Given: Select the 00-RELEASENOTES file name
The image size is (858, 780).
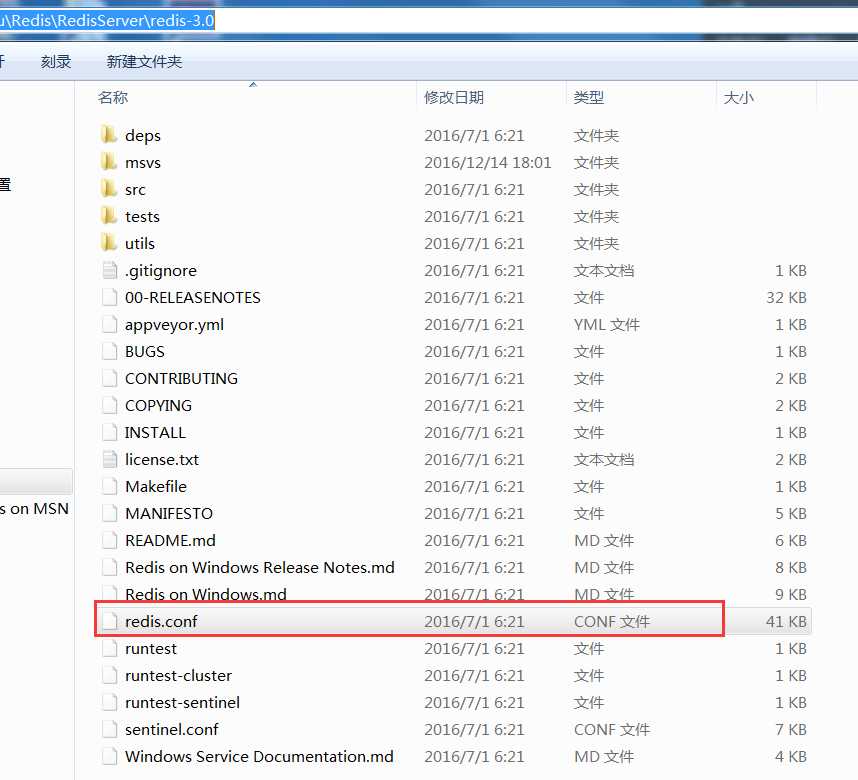Looking at the screenshot, I should coord(193,297).
